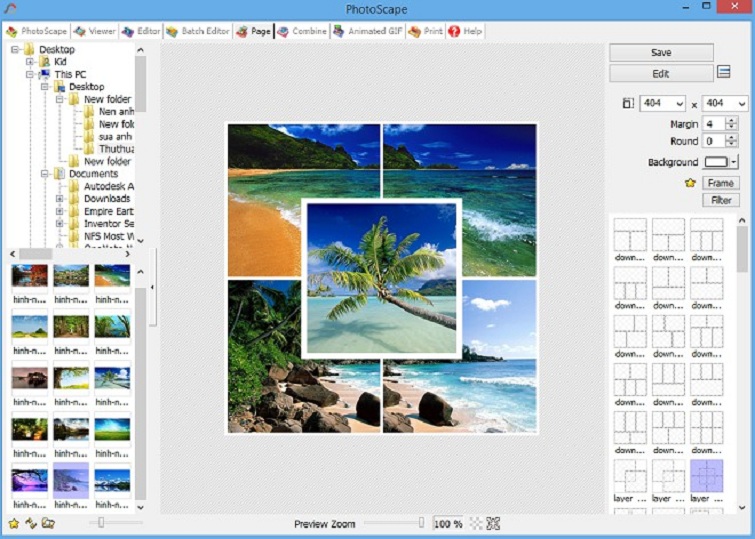This screenshot has width=755, height=539.
Task: Click the Background white color swatch
Action: coord(715,162)
